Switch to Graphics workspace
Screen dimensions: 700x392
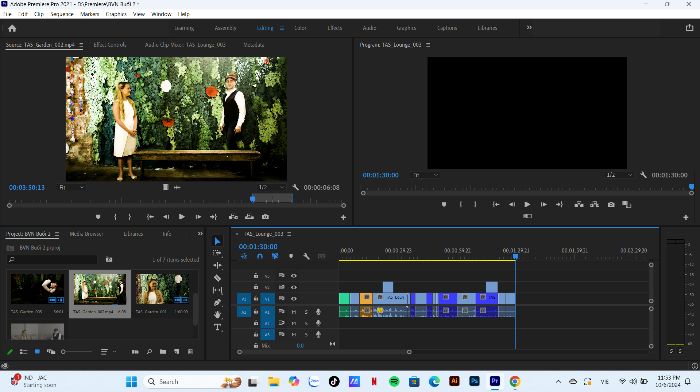[406, 28]
